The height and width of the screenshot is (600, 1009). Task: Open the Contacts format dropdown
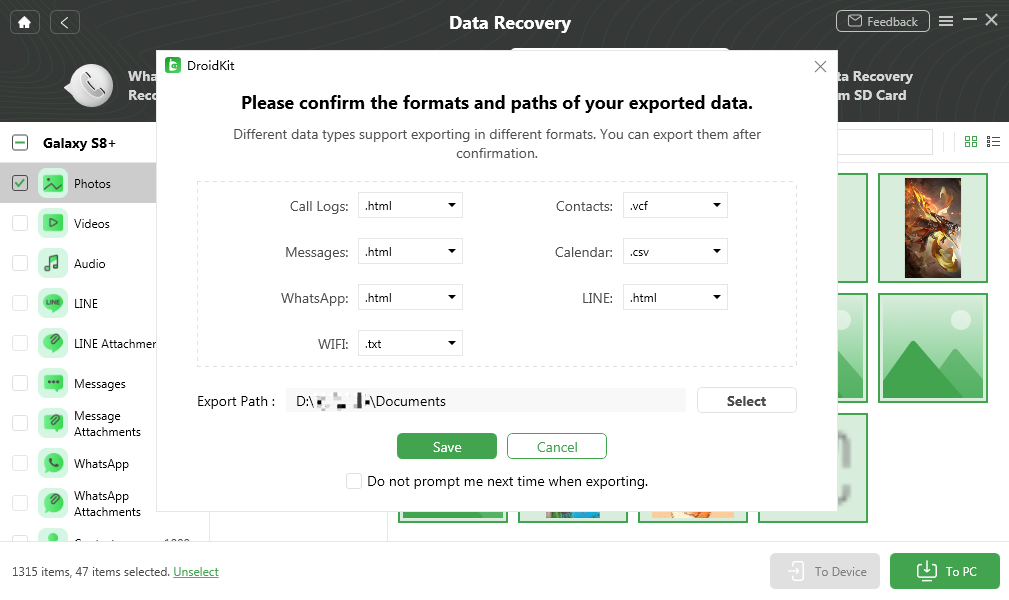click(x=675, y=205)
